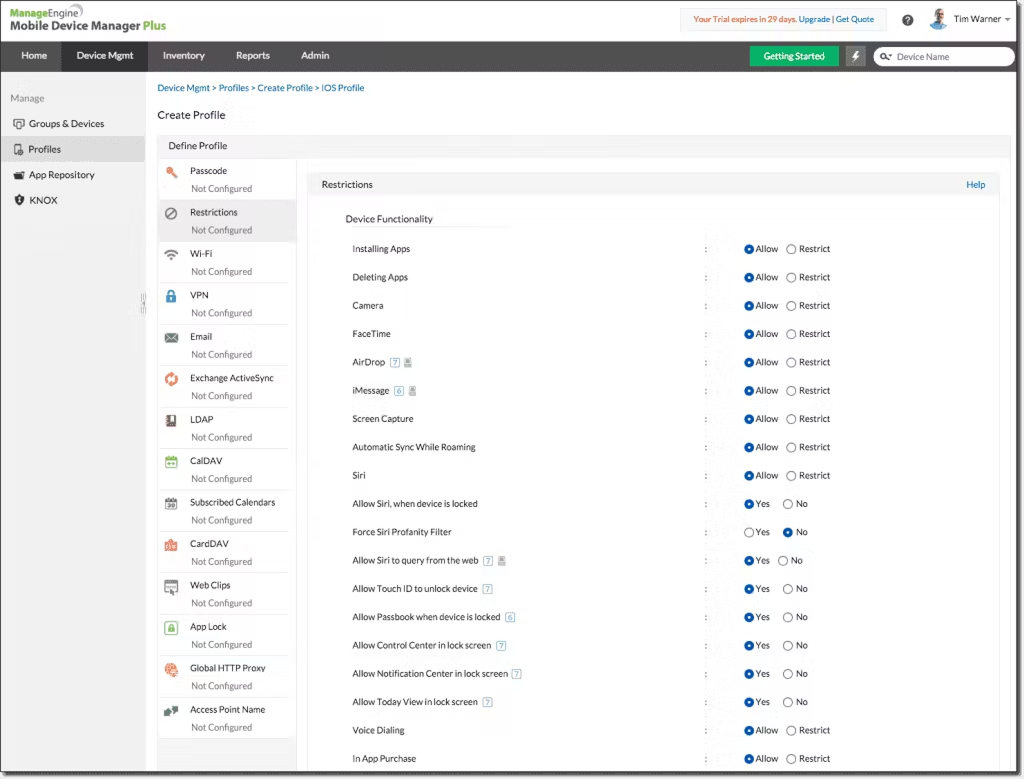This screenshot has height=779, width=1024.
Task: Select the CalDAV calendar icon
Action: (171, 462)
